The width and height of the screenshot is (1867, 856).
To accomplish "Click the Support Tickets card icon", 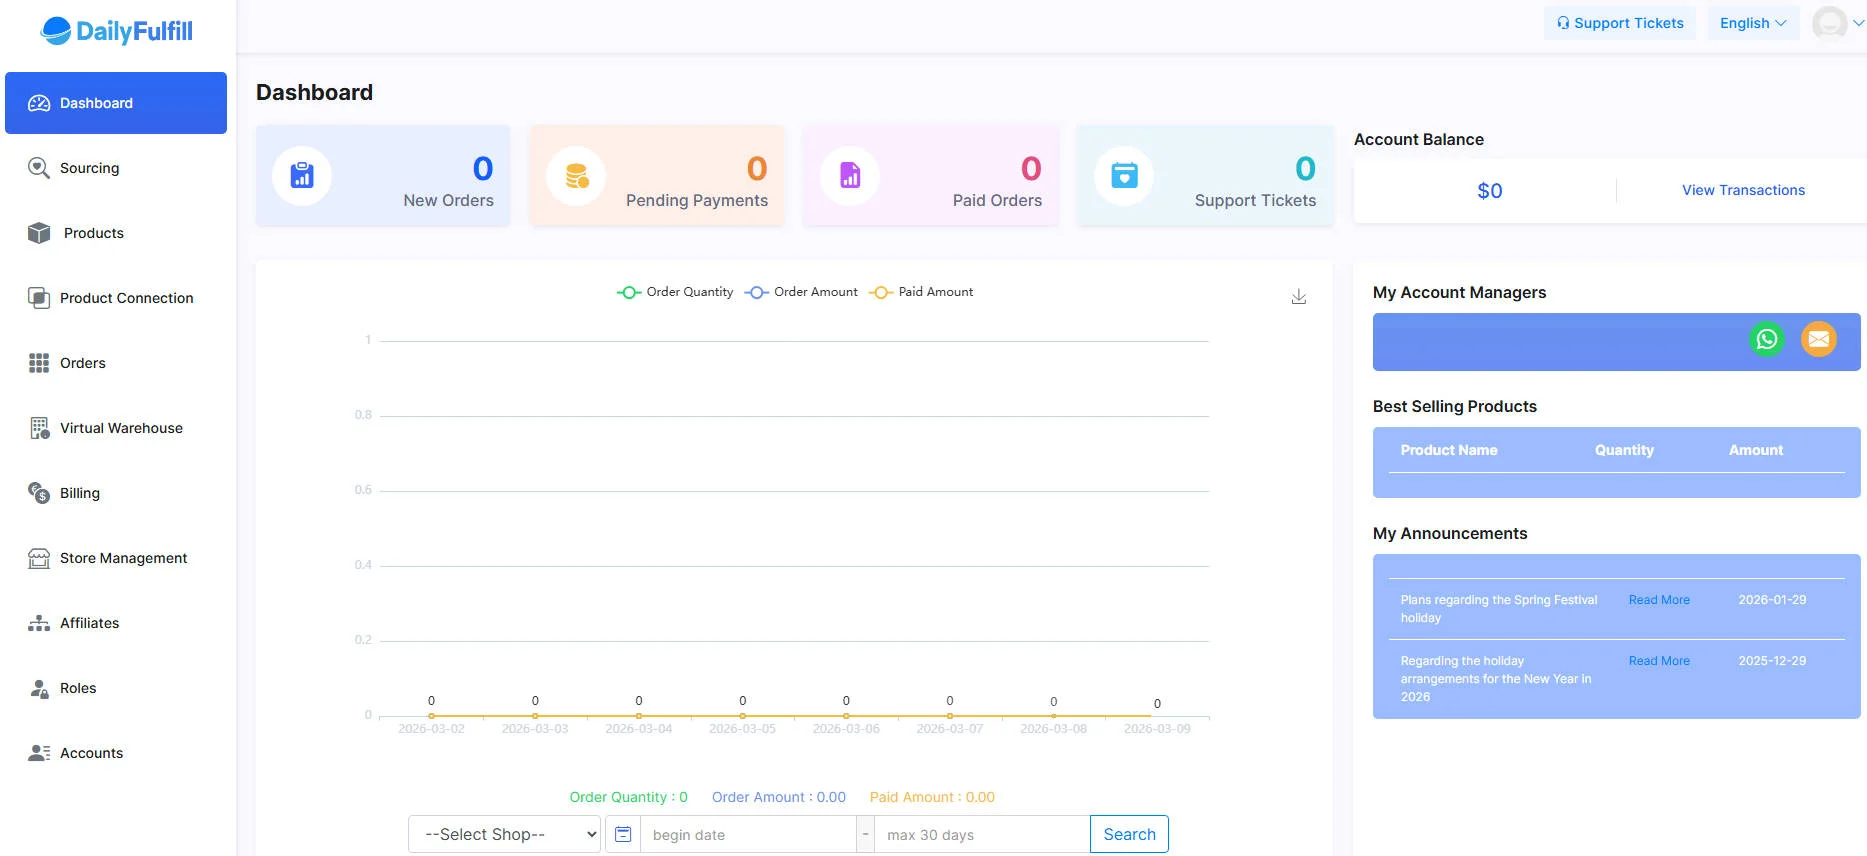I will pos(1124,176).
